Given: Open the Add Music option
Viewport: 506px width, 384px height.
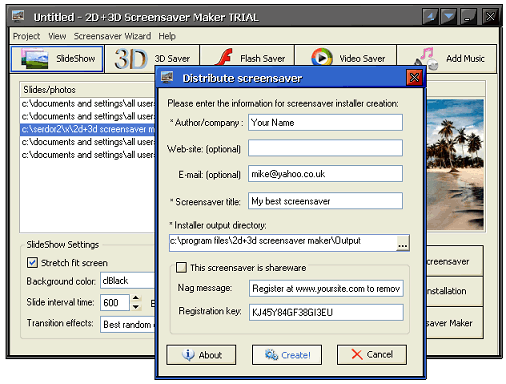Looking at the screenshot, I should [447, 59].
